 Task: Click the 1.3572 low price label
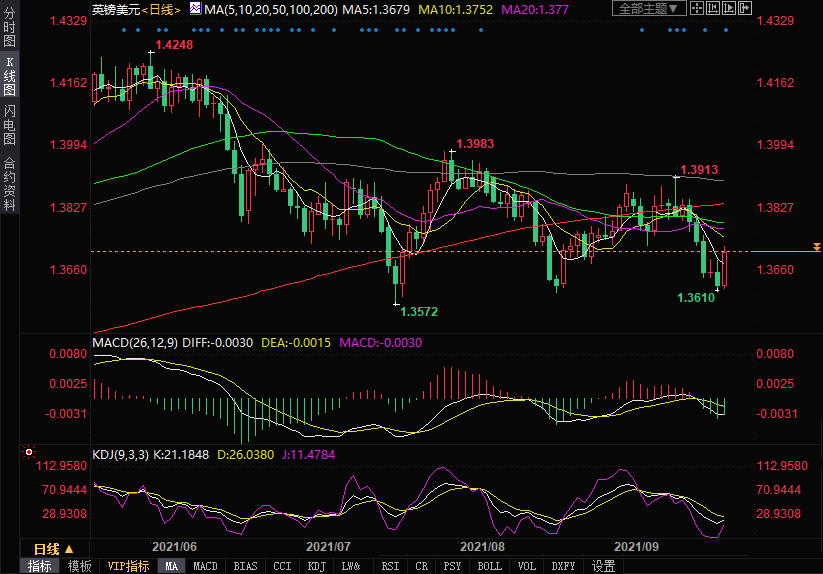coord(419,312)
